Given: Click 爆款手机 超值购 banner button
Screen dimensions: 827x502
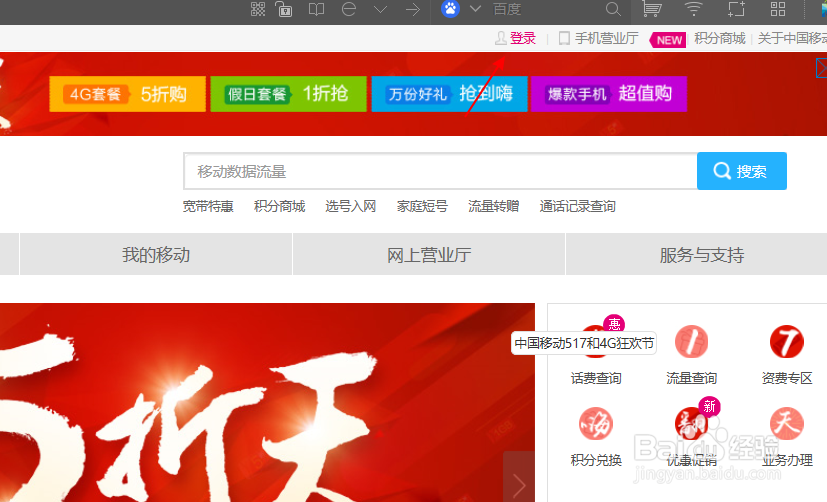Looking at the screenshot, I should (x=609, y=94).
